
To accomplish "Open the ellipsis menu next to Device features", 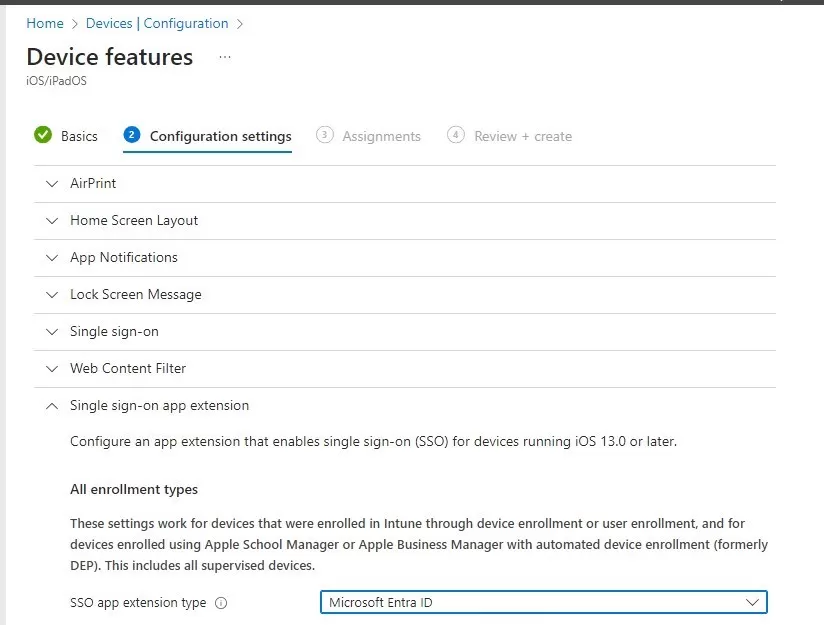I will 224,57.
